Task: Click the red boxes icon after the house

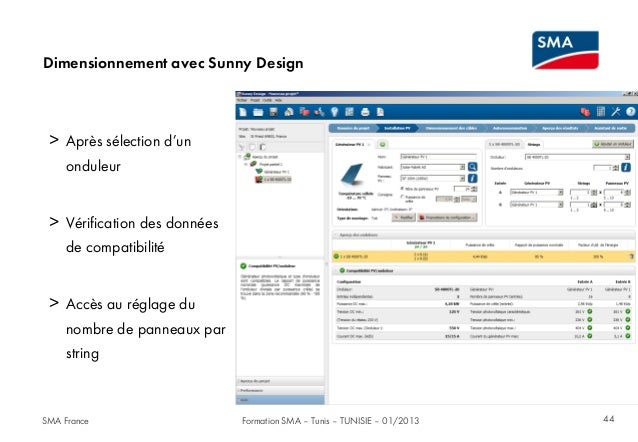Action: [x=304, y=112]
